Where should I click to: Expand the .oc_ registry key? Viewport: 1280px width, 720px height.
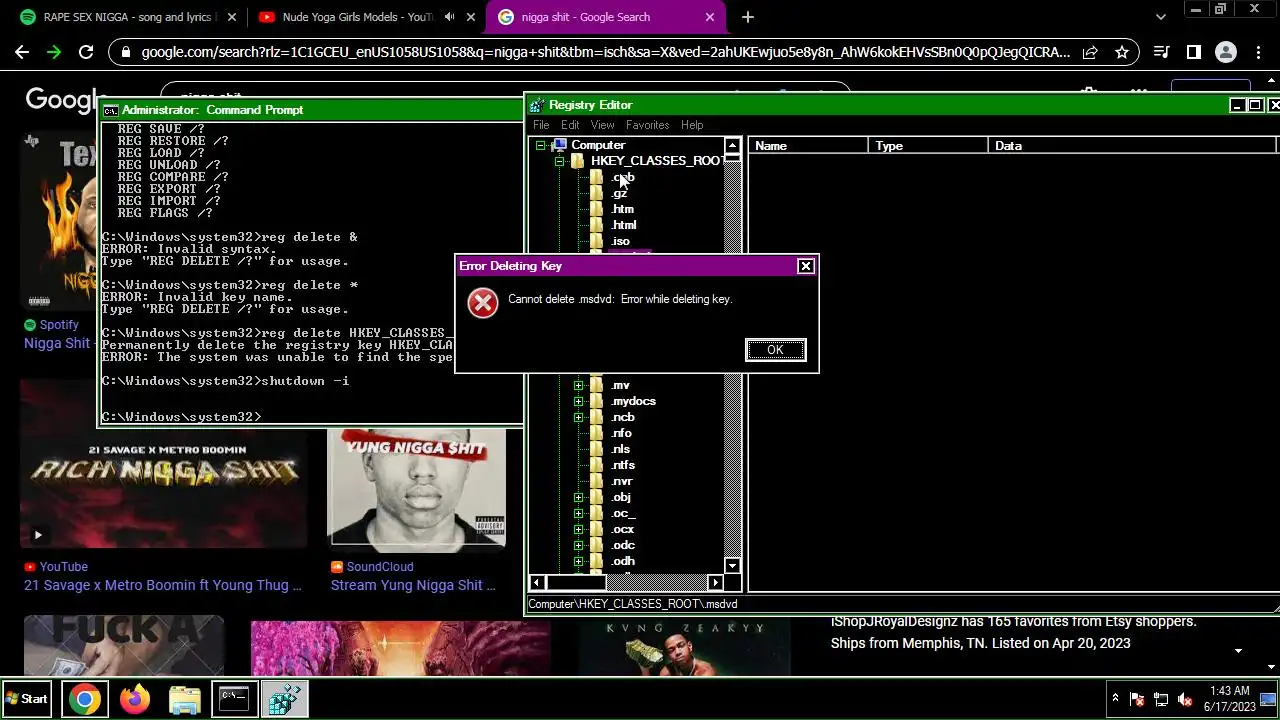click(579, 513)
